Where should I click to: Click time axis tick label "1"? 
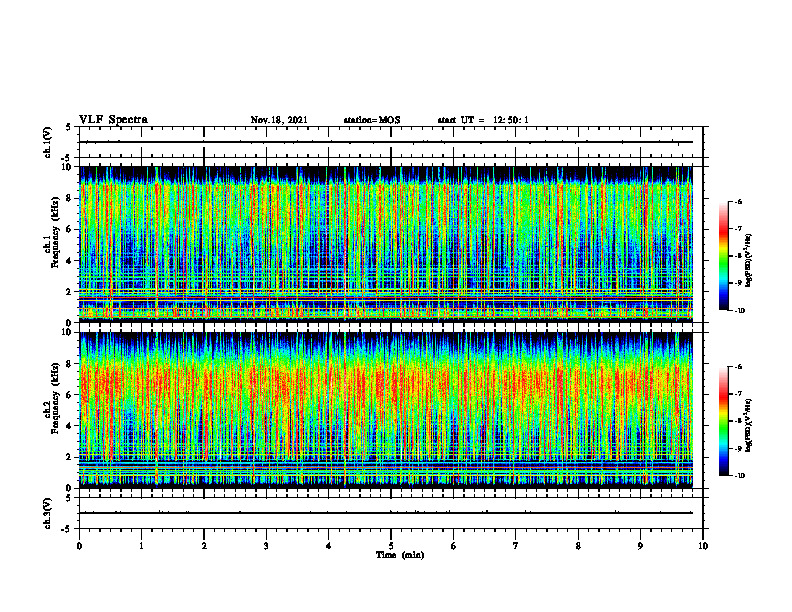point(141,546)
